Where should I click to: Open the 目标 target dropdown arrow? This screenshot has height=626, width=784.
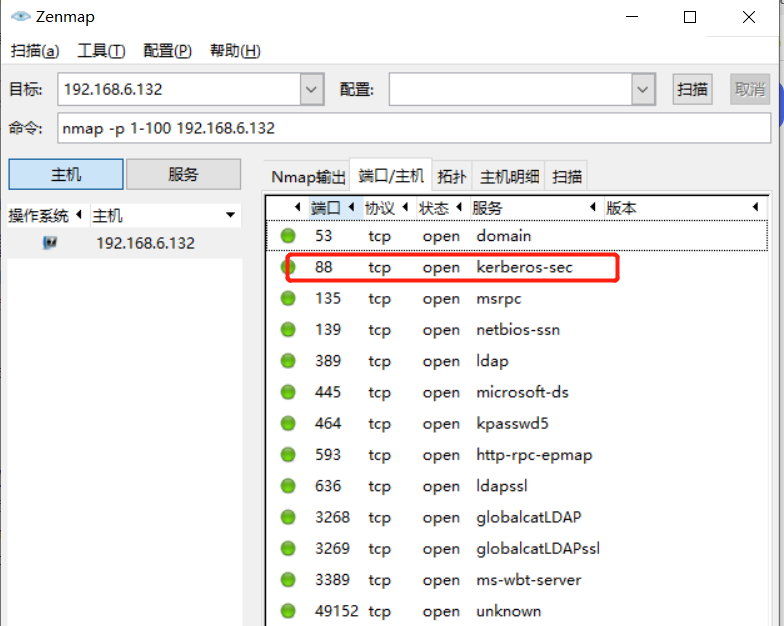312,90
